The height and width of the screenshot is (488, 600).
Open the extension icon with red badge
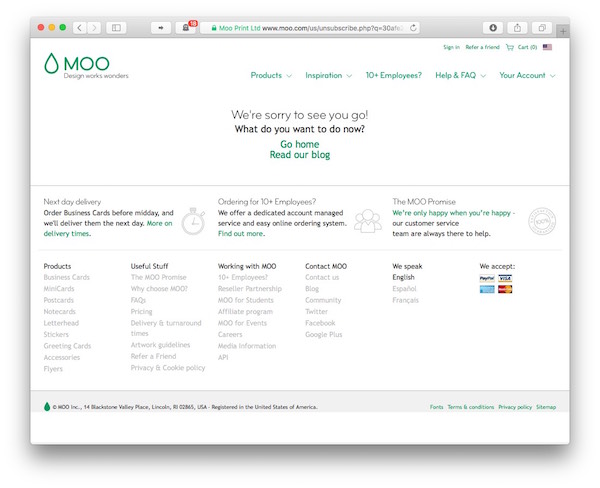coord(186,28)
